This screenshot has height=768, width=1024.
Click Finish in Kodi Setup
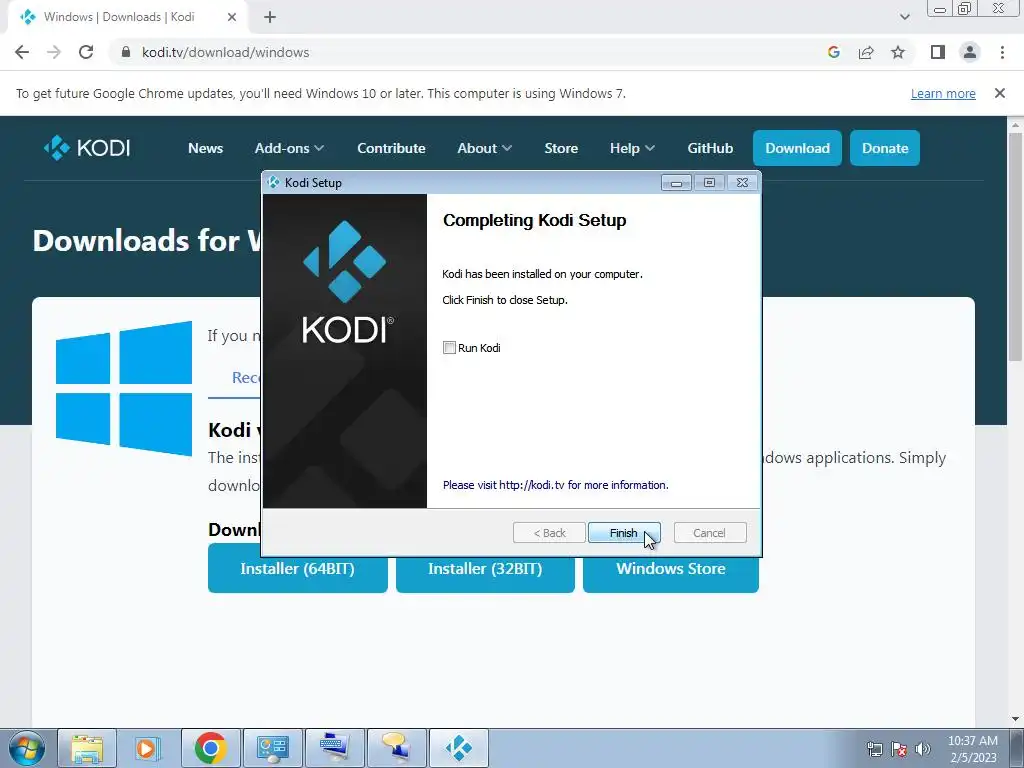(624, 533)
